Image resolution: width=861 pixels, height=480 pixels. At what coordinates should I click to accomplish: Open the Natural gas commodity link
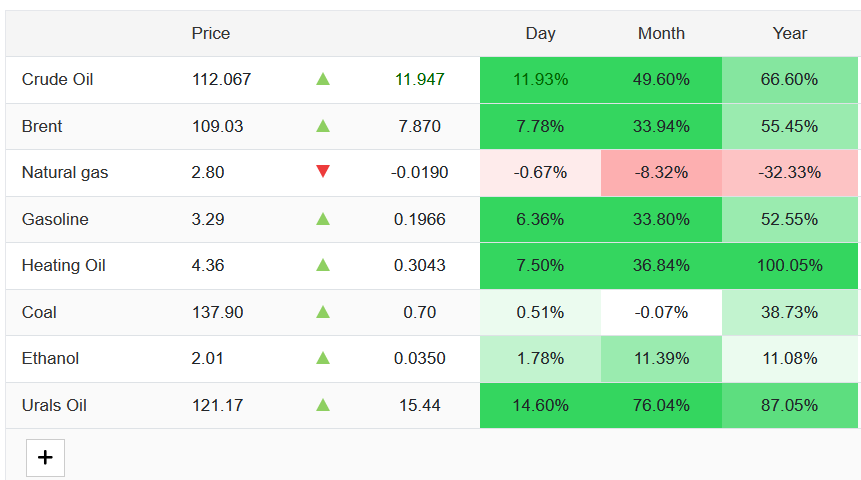point(65,172)
